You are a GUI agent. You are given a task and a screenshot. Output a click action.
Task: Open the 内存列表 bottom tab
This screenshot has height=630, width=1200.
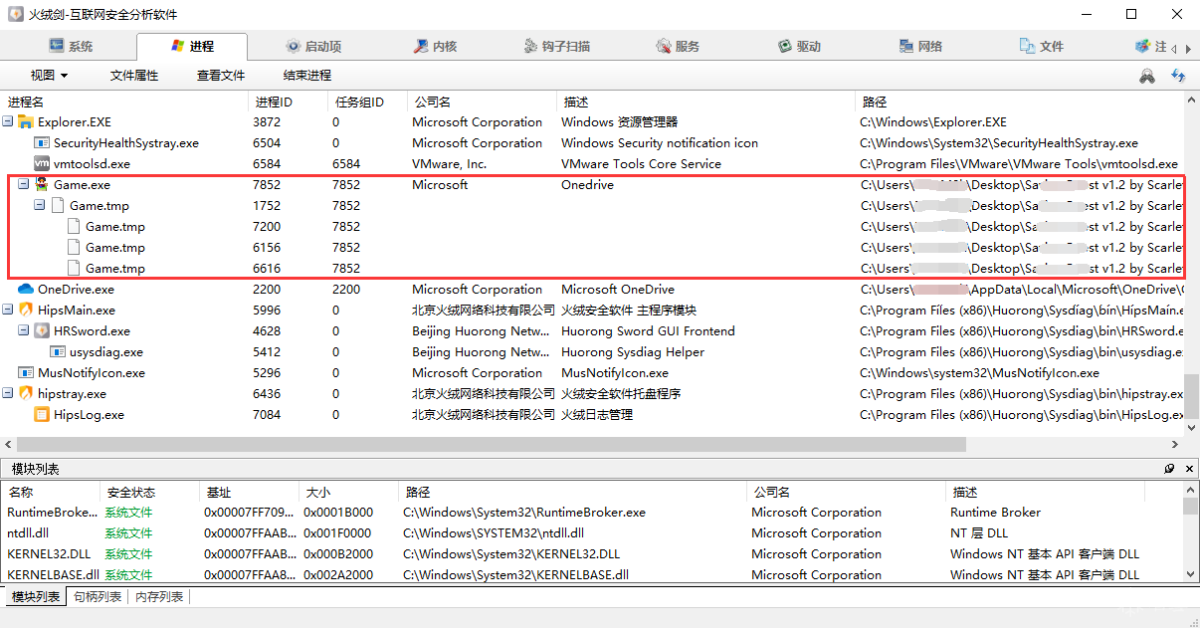coord(160,597)
